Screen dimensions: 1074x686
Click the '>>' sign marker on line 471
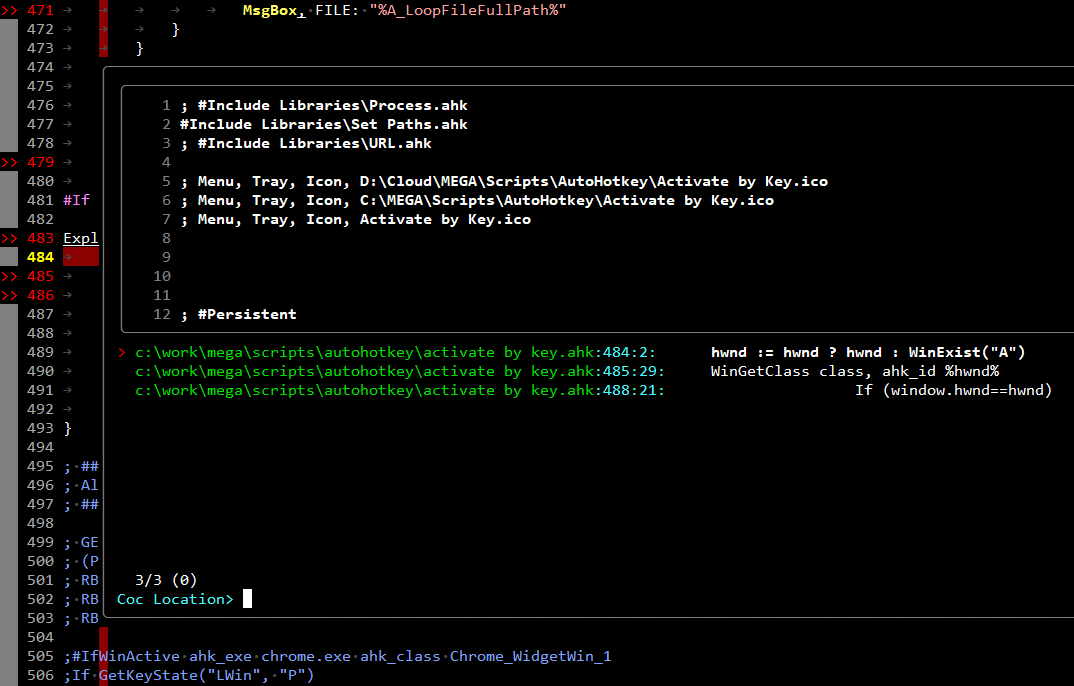(x=9, y=10)
